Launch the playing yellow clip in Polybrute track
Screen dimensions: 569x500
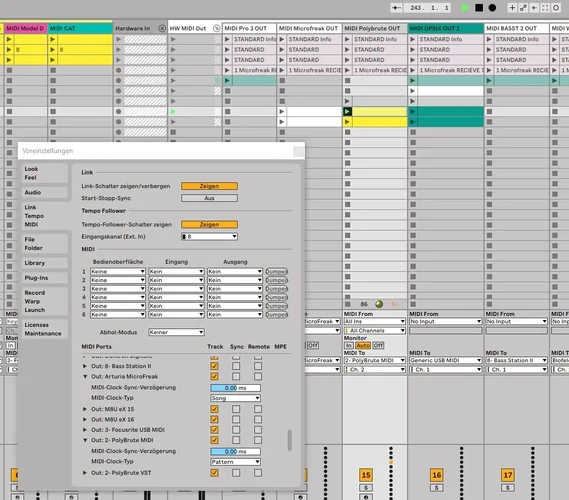pyautogui.click(x=347, y=111)
